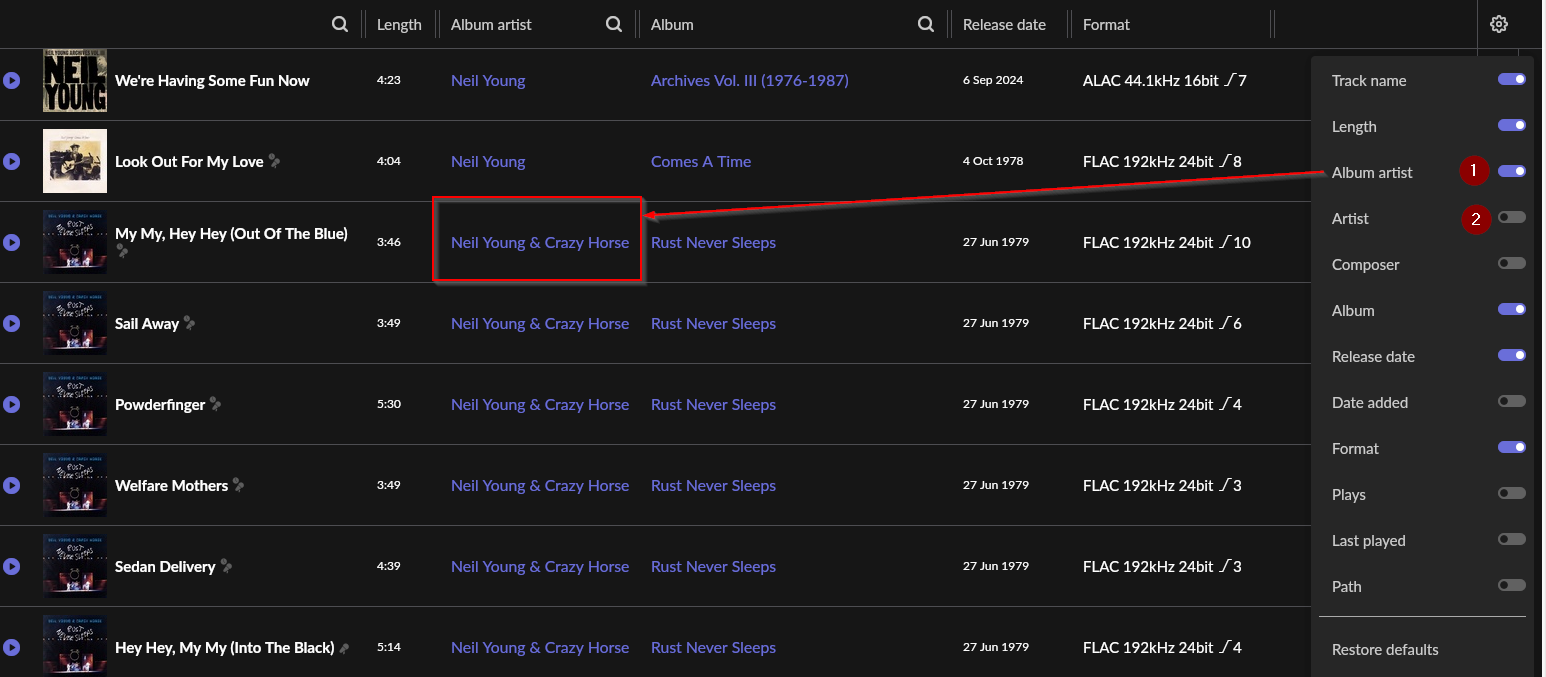
Task: Open the album artist link for My My, Hey Hey
Action: coord(540,243)
